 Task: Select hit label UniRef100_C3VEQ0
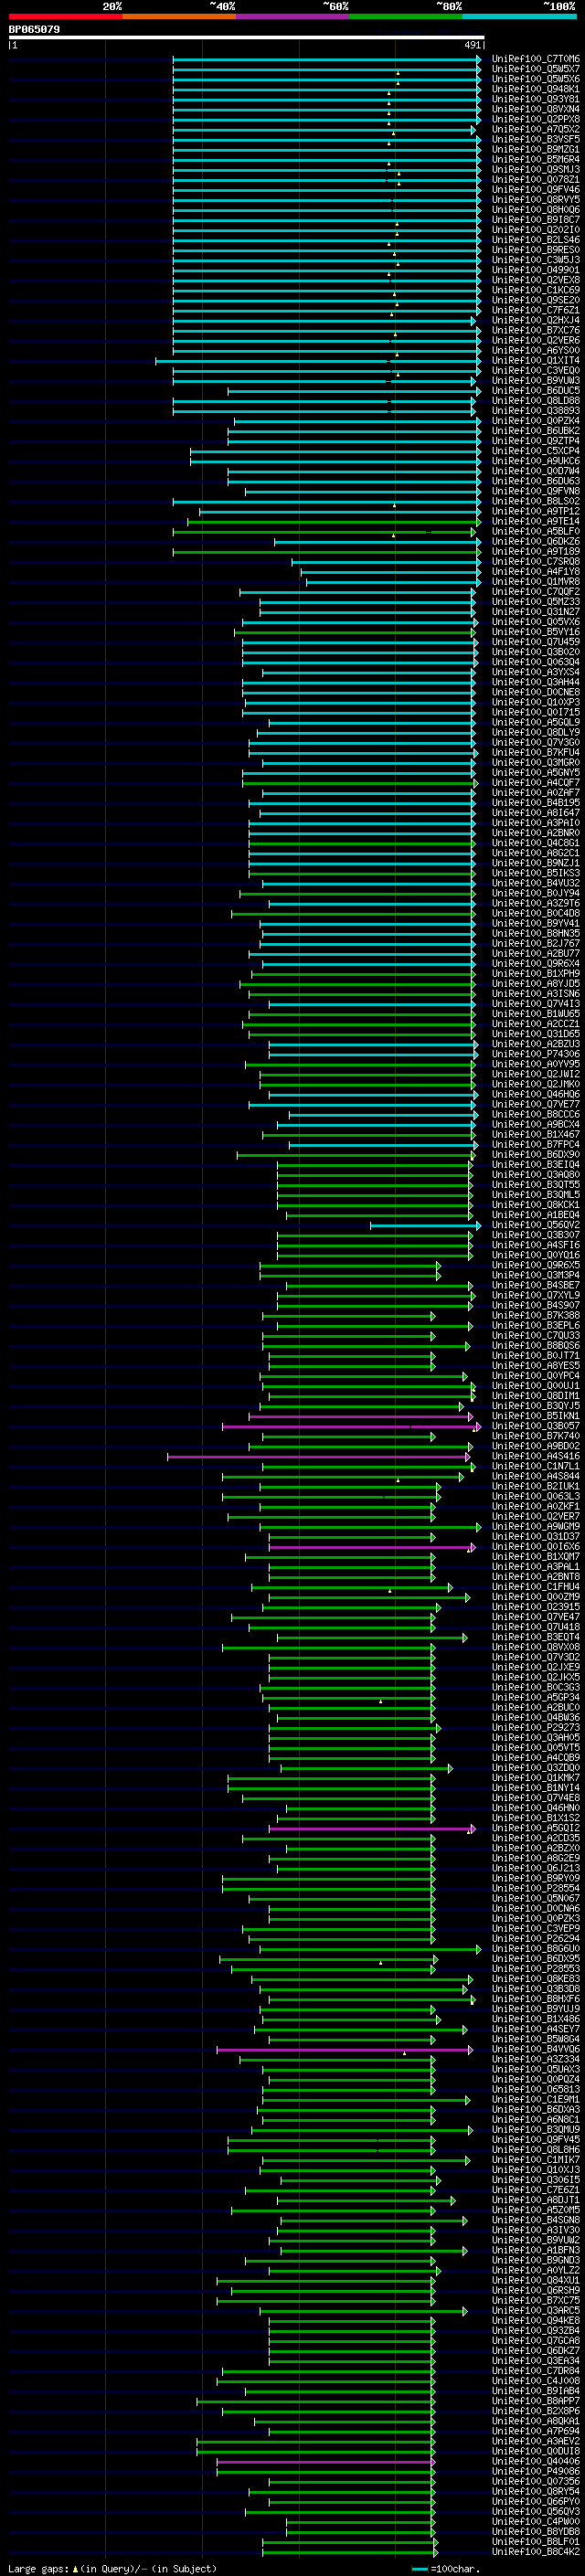535,370
